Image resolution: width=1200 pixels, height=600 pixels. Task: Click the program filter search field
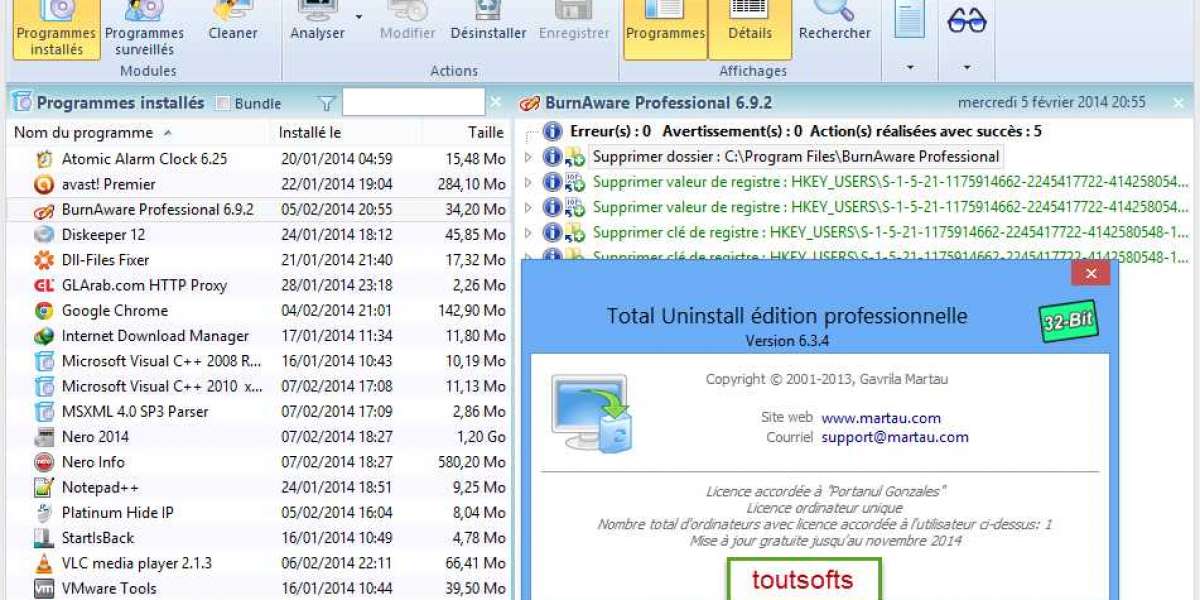click(x=412, y=103)
